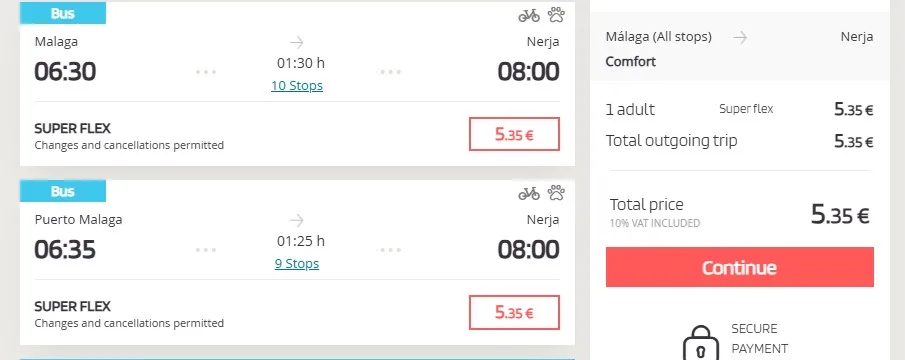Image resolution: width=905 pixels, height=360 pixels.
Task: Click bicycle icon on Puerto Malaga trip
Action: click(529, 193)
